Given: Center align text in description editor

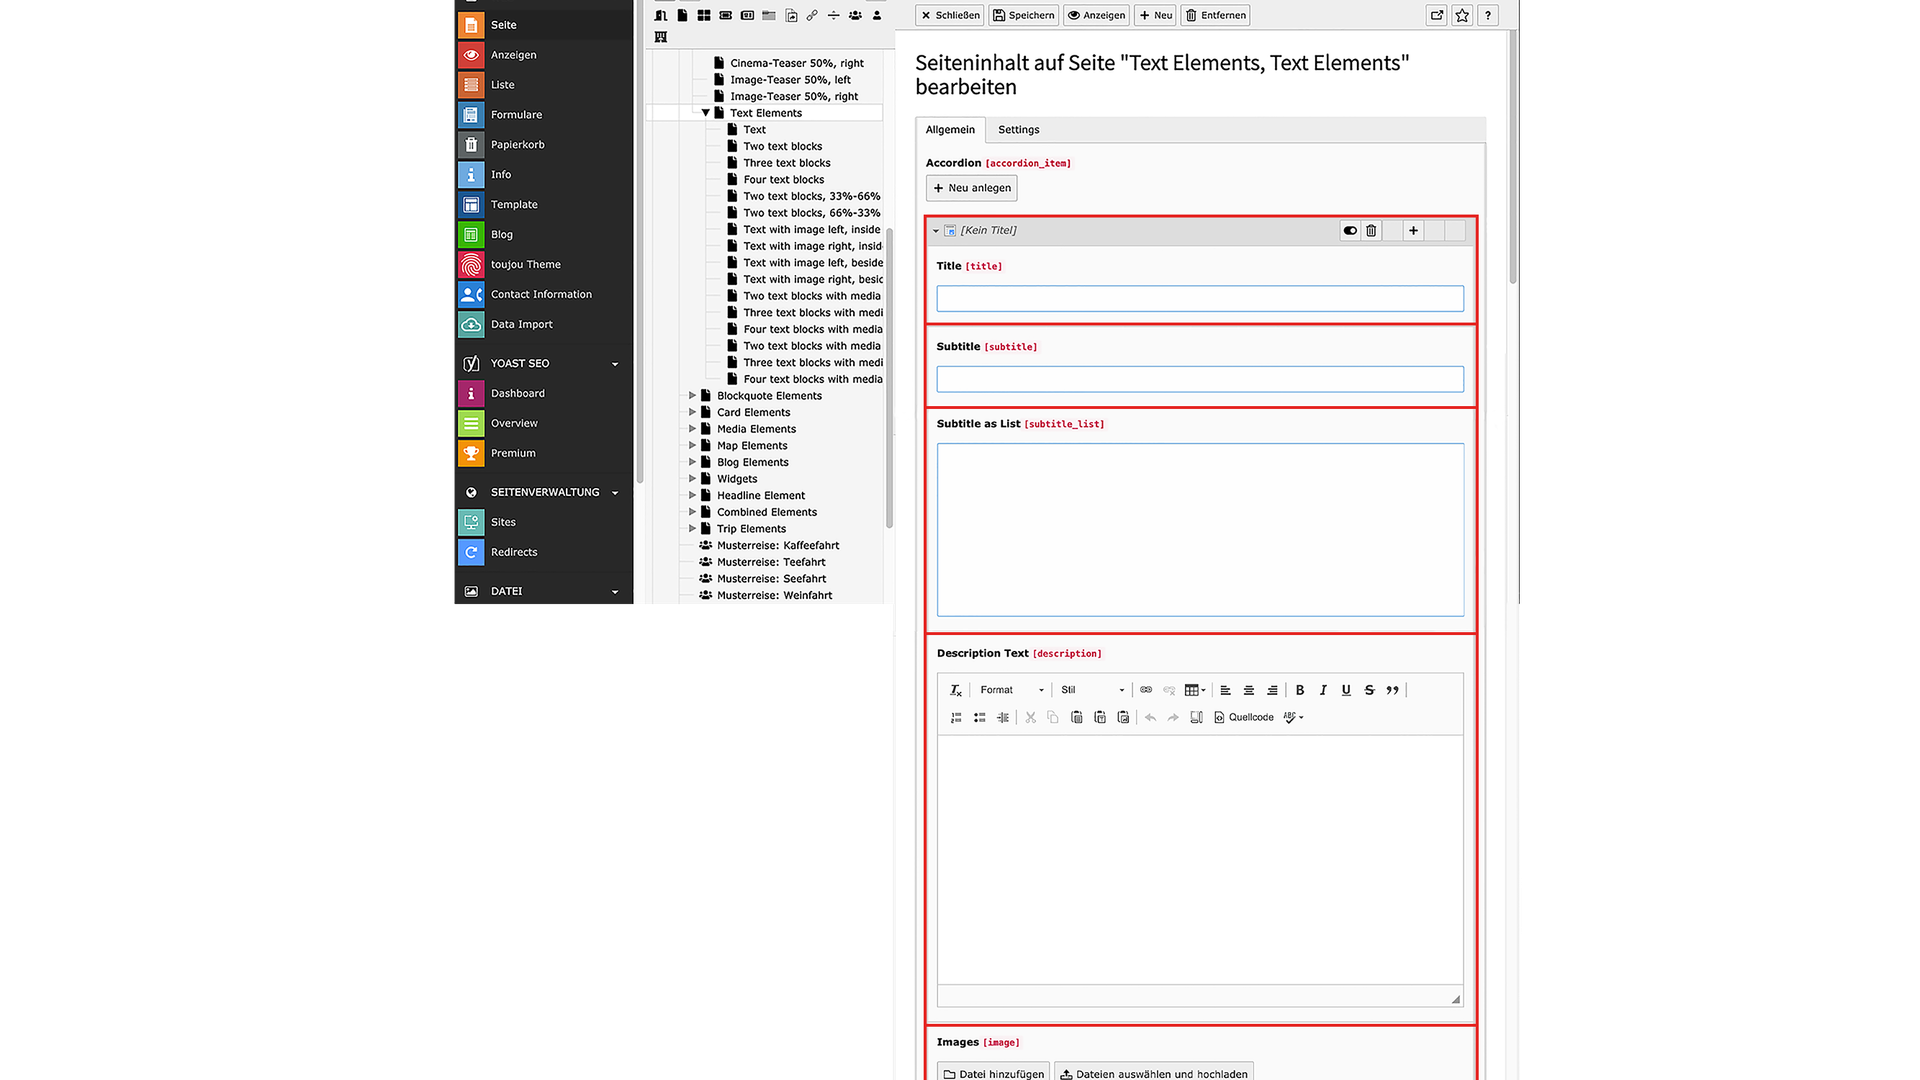Looking at the screenshot, I should [1249, 690].
